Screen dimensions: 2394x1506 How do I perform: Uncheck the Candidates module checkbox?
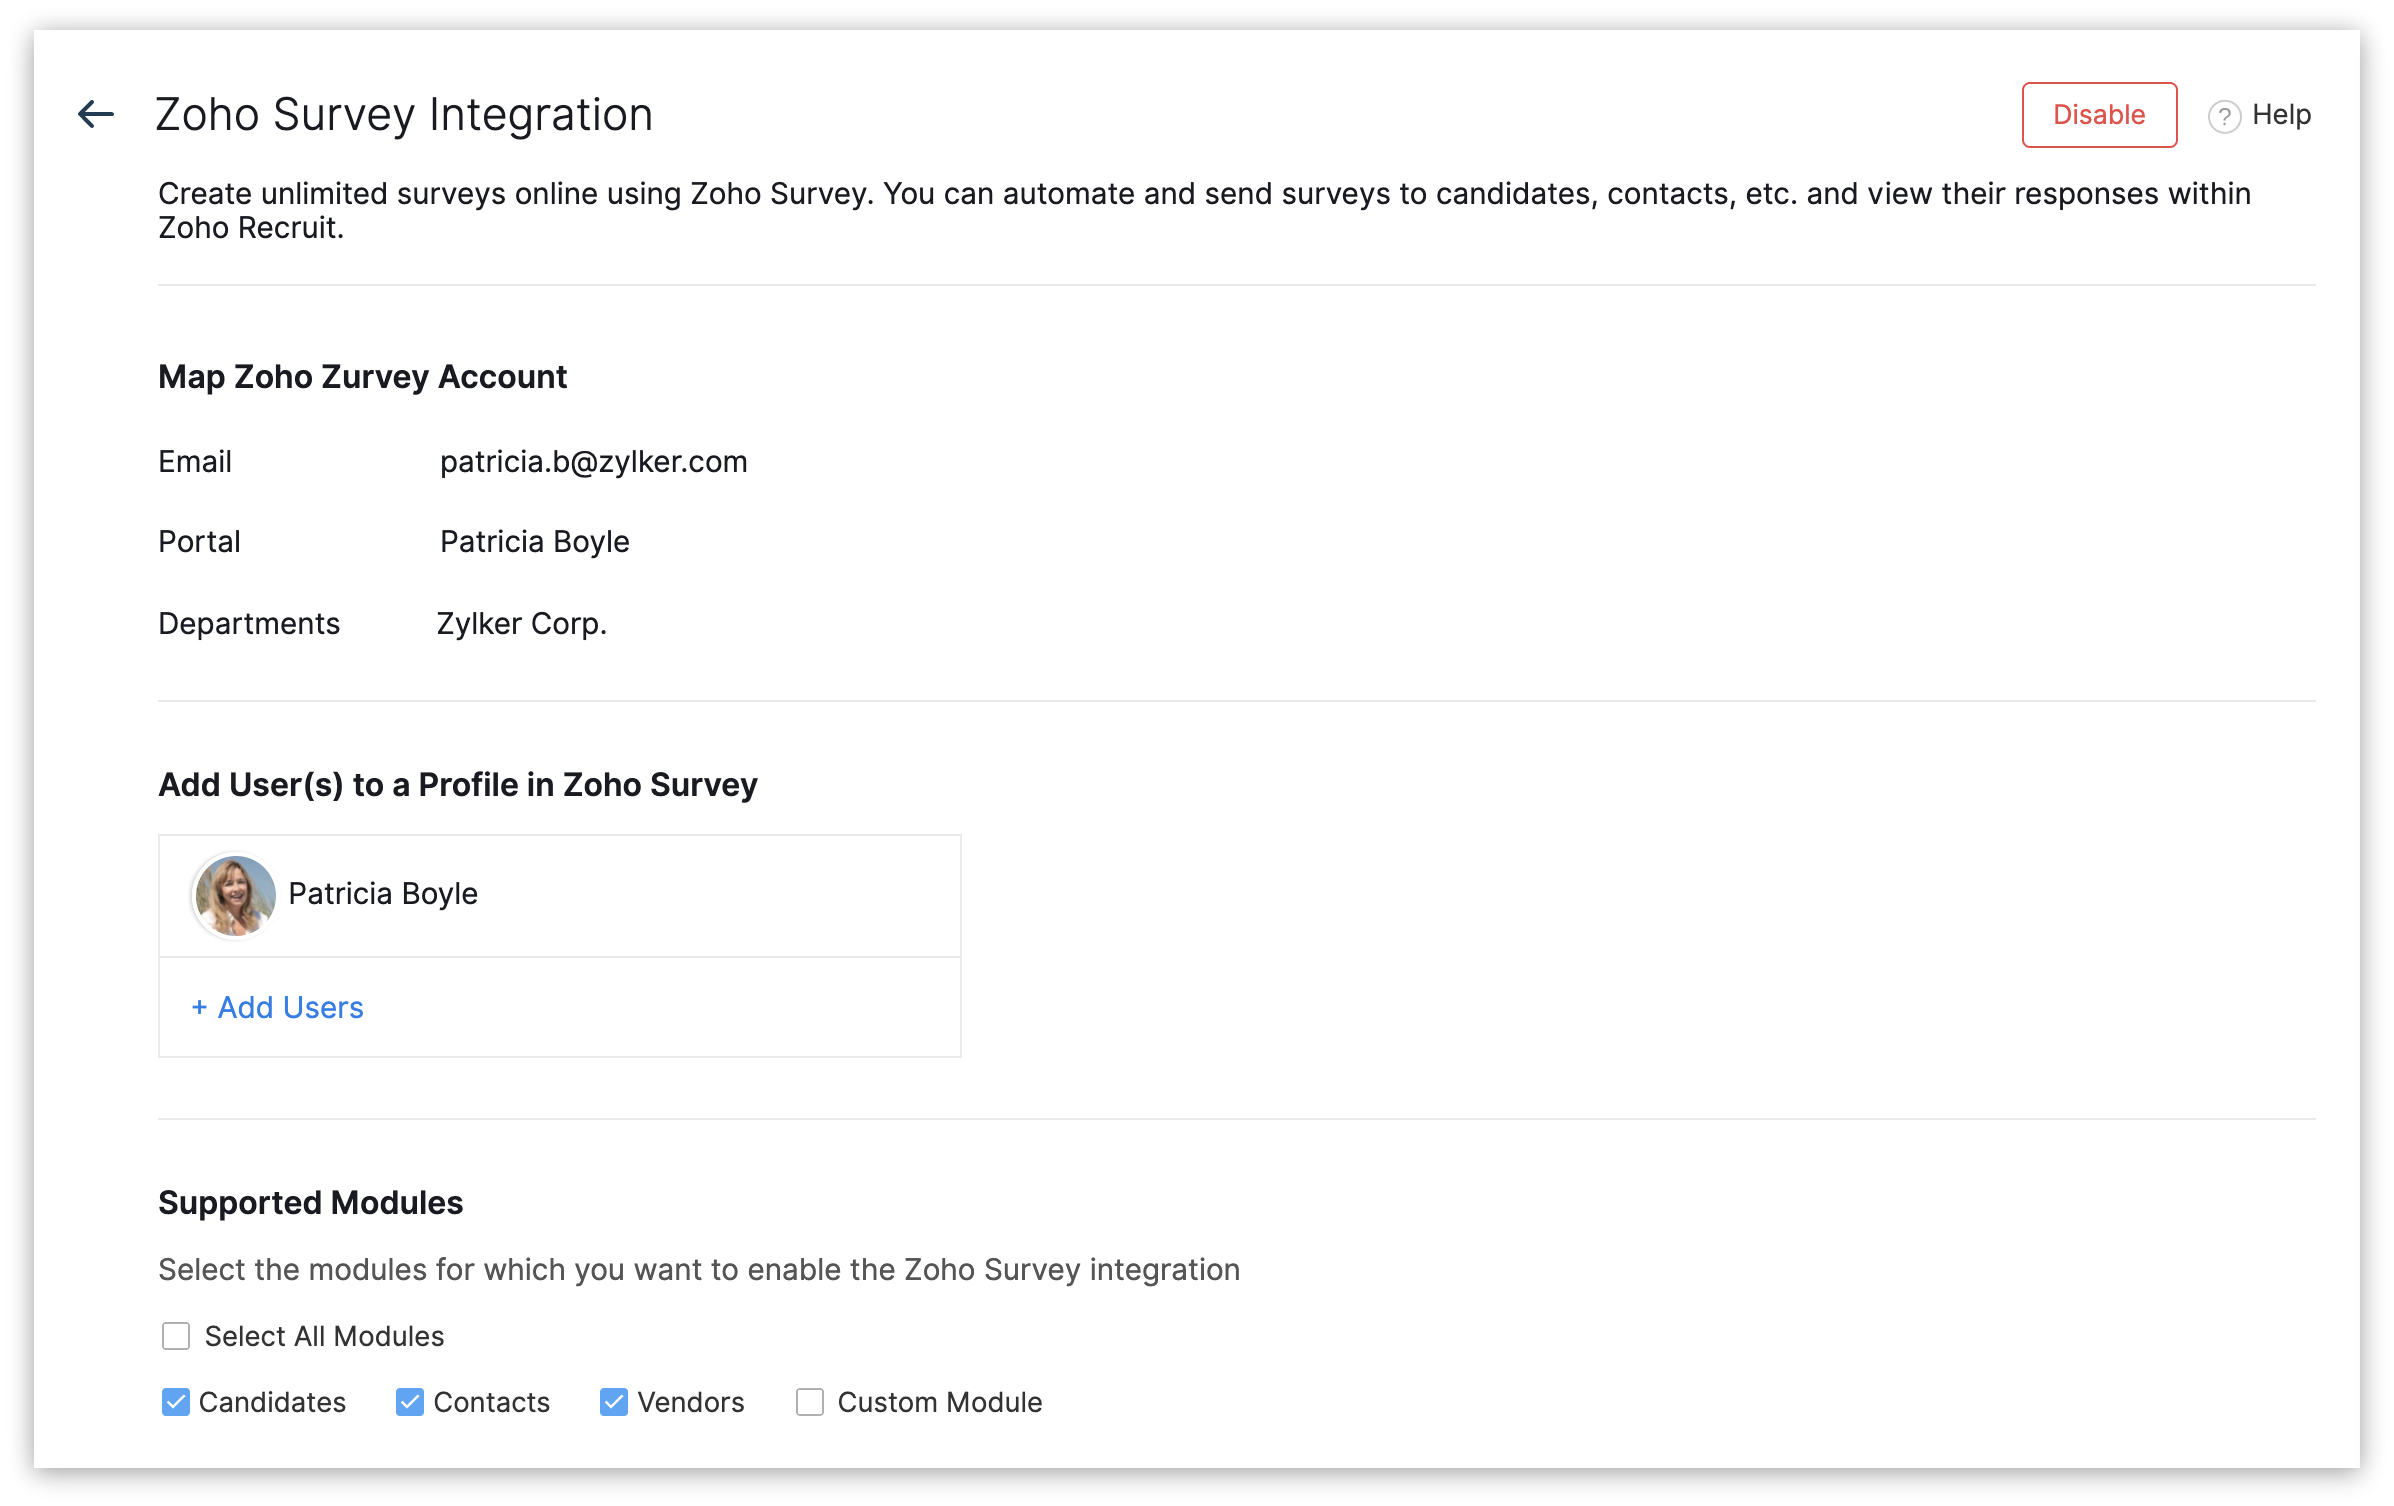coord(176,1402)
